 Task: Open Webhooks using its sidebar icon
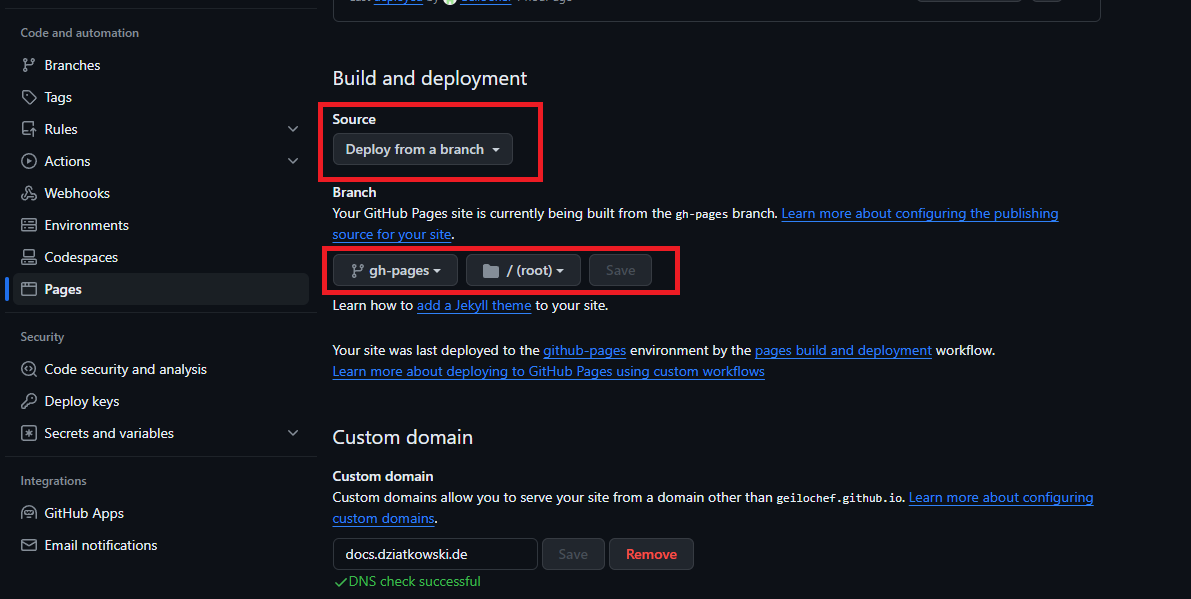point(26,193)
